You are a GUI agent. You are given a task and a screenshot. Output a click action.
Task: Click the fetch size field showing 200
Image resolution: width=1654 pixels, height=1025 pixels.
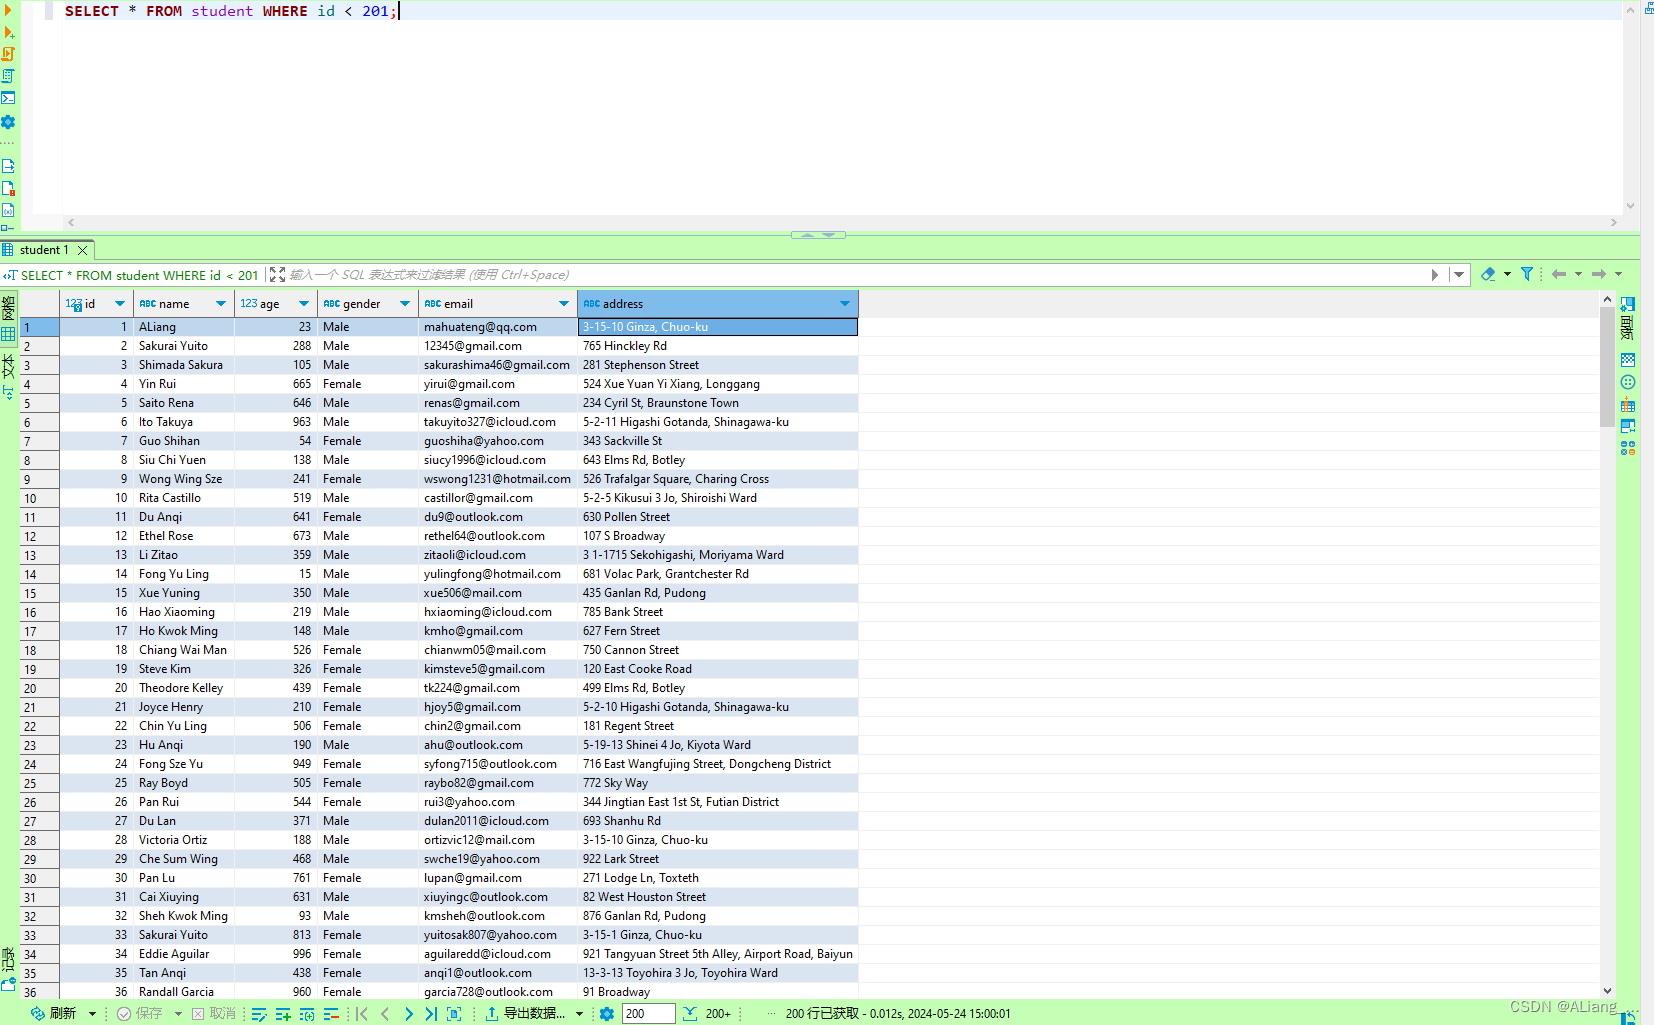[x=648, y=1014]
